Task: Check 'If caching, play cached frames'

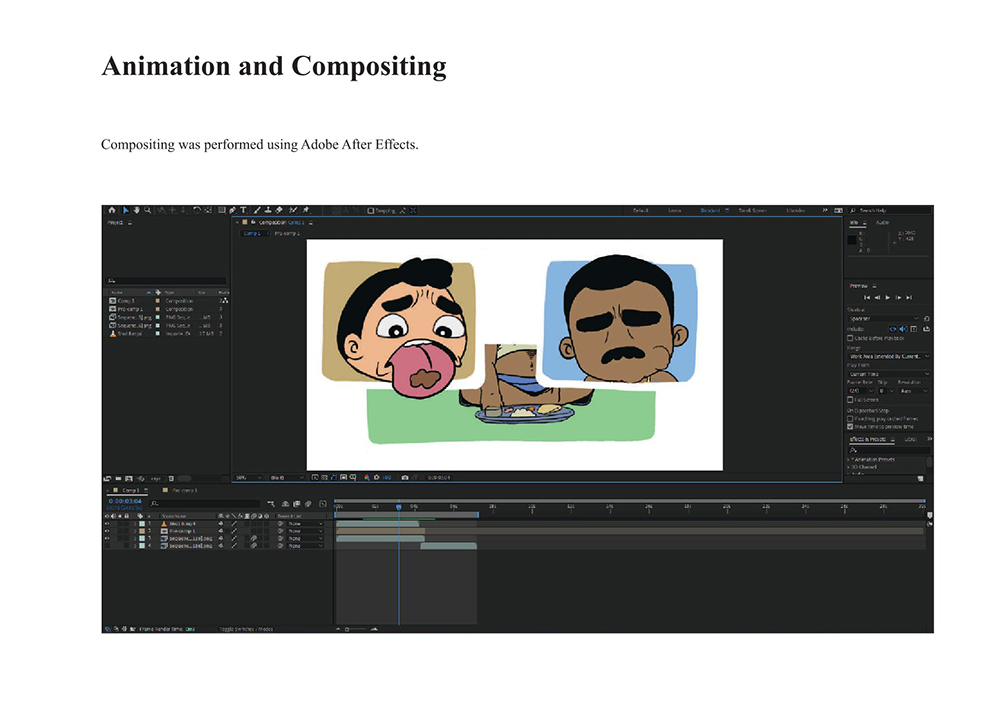Action: click(850, 419)
